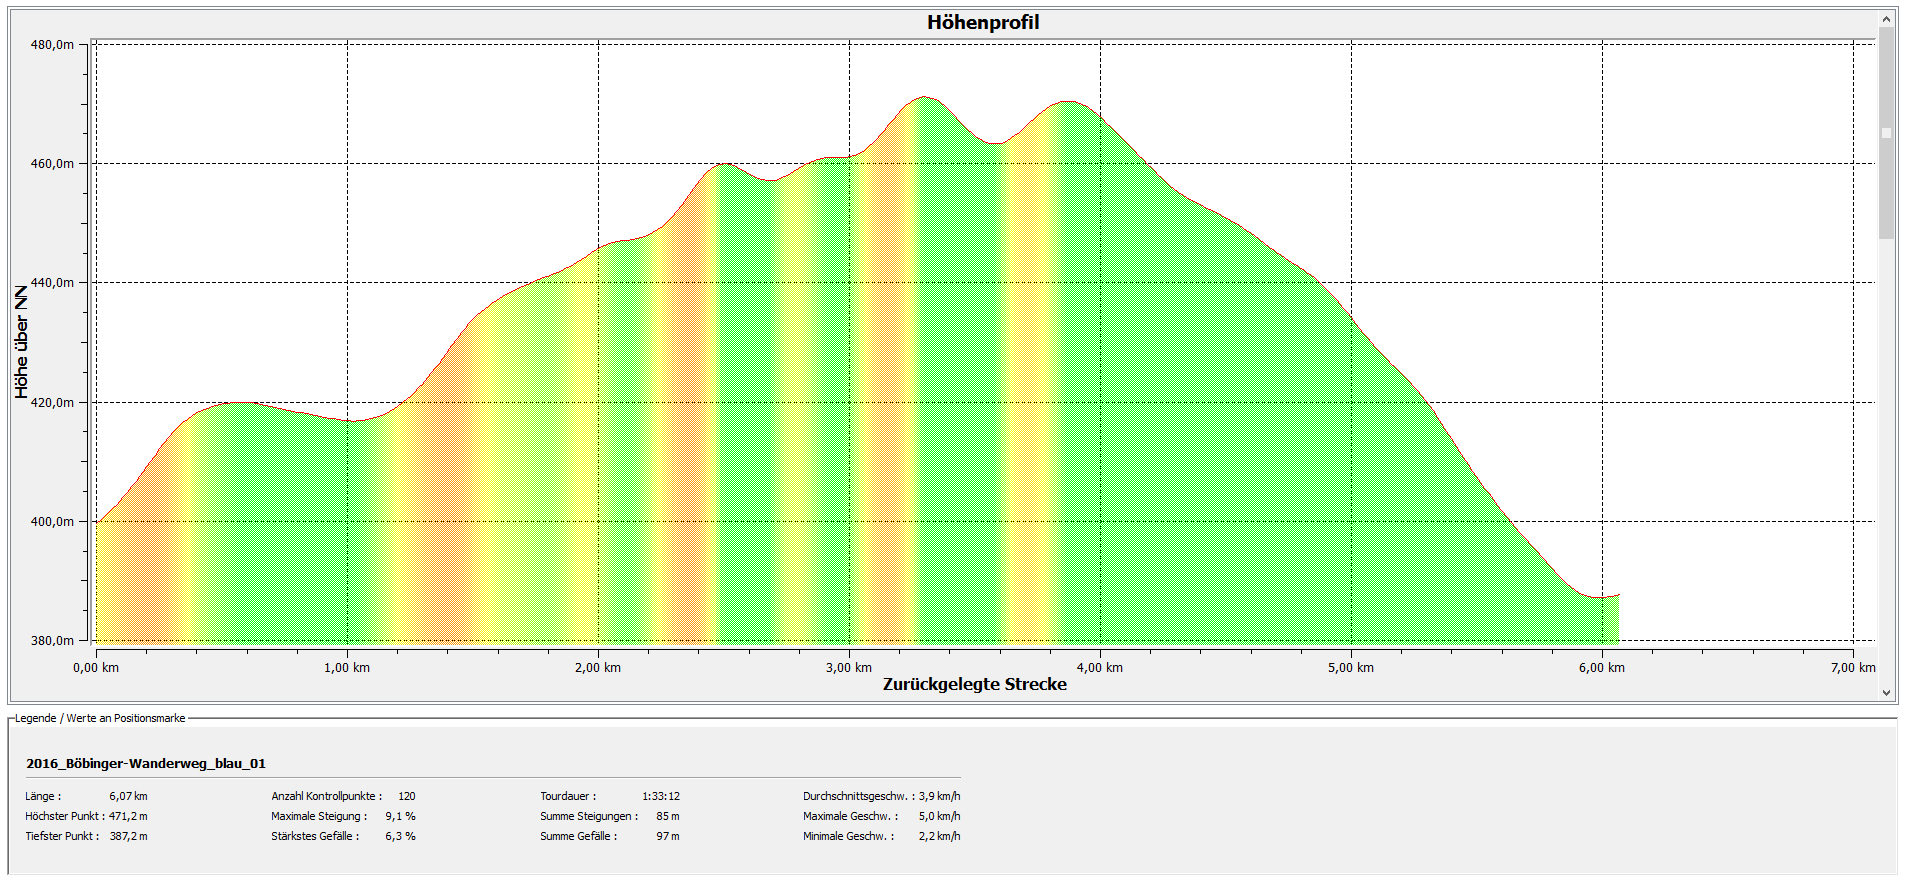Click the "4,00 km" x-axis label
The width and height of the screenshot is (1906, 884).
tap(1100, 668)
